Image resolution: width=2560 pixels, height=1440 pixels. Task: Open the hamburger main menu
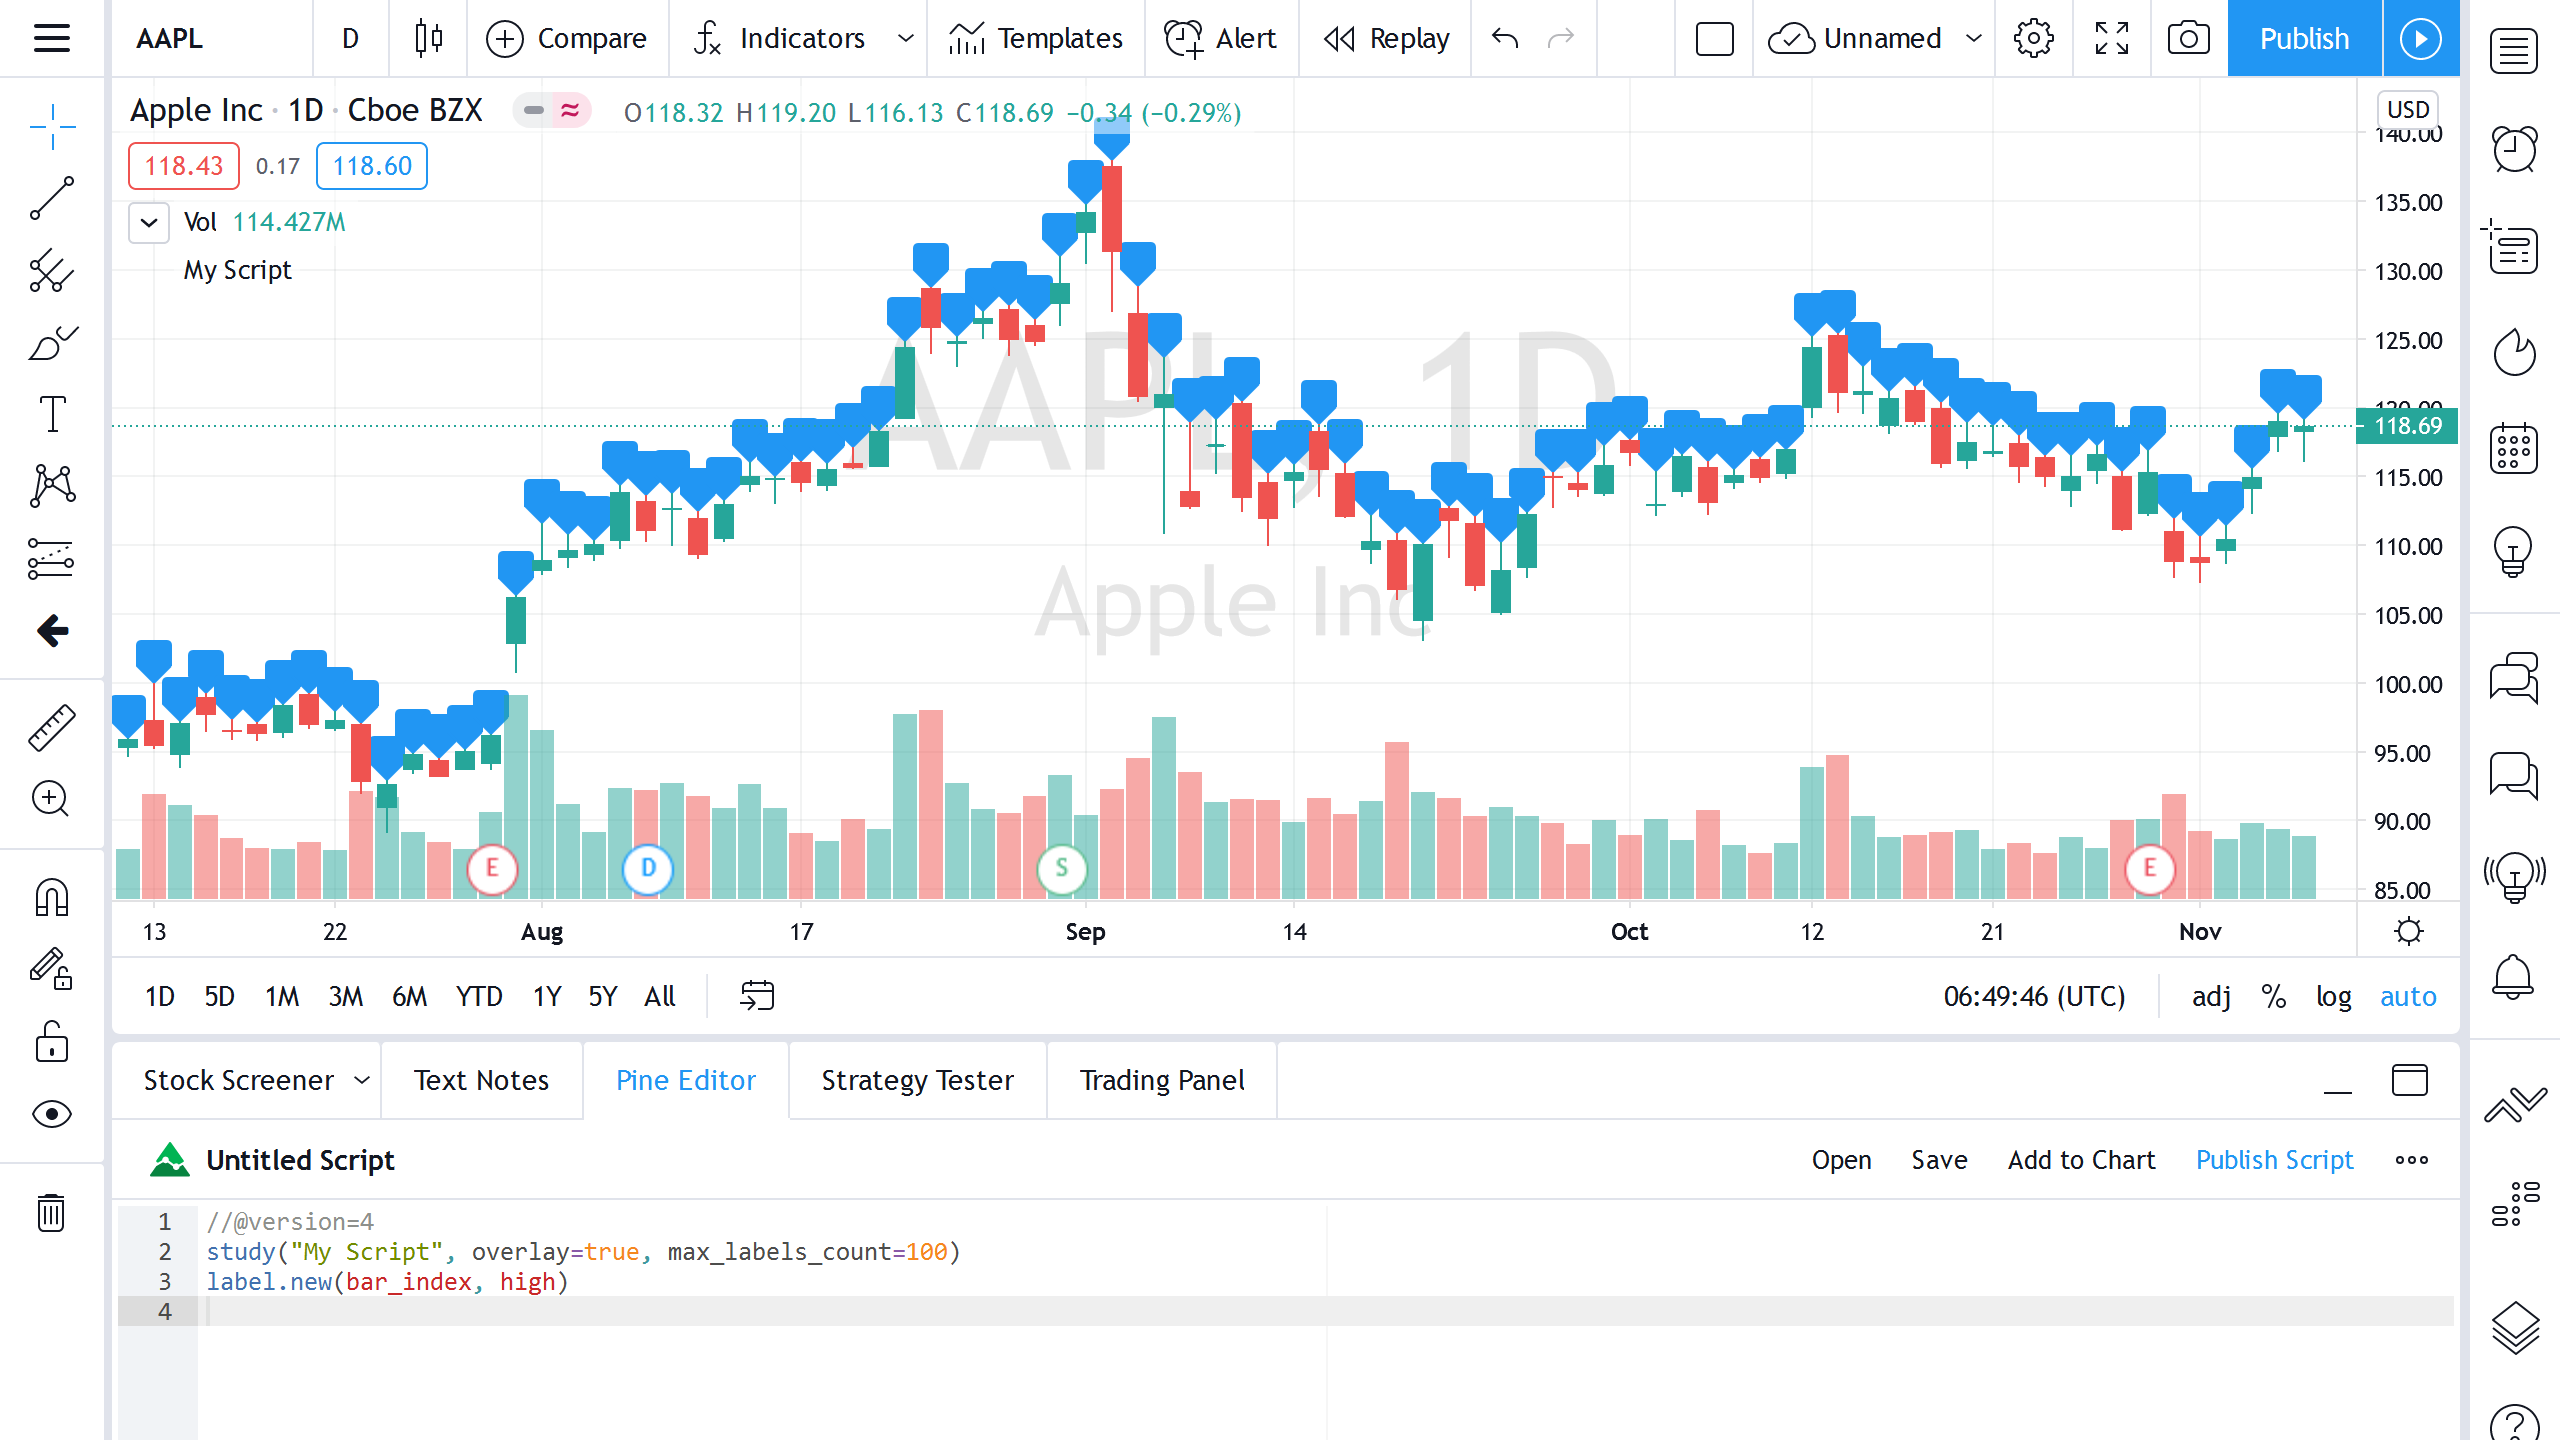pos(51,38)
